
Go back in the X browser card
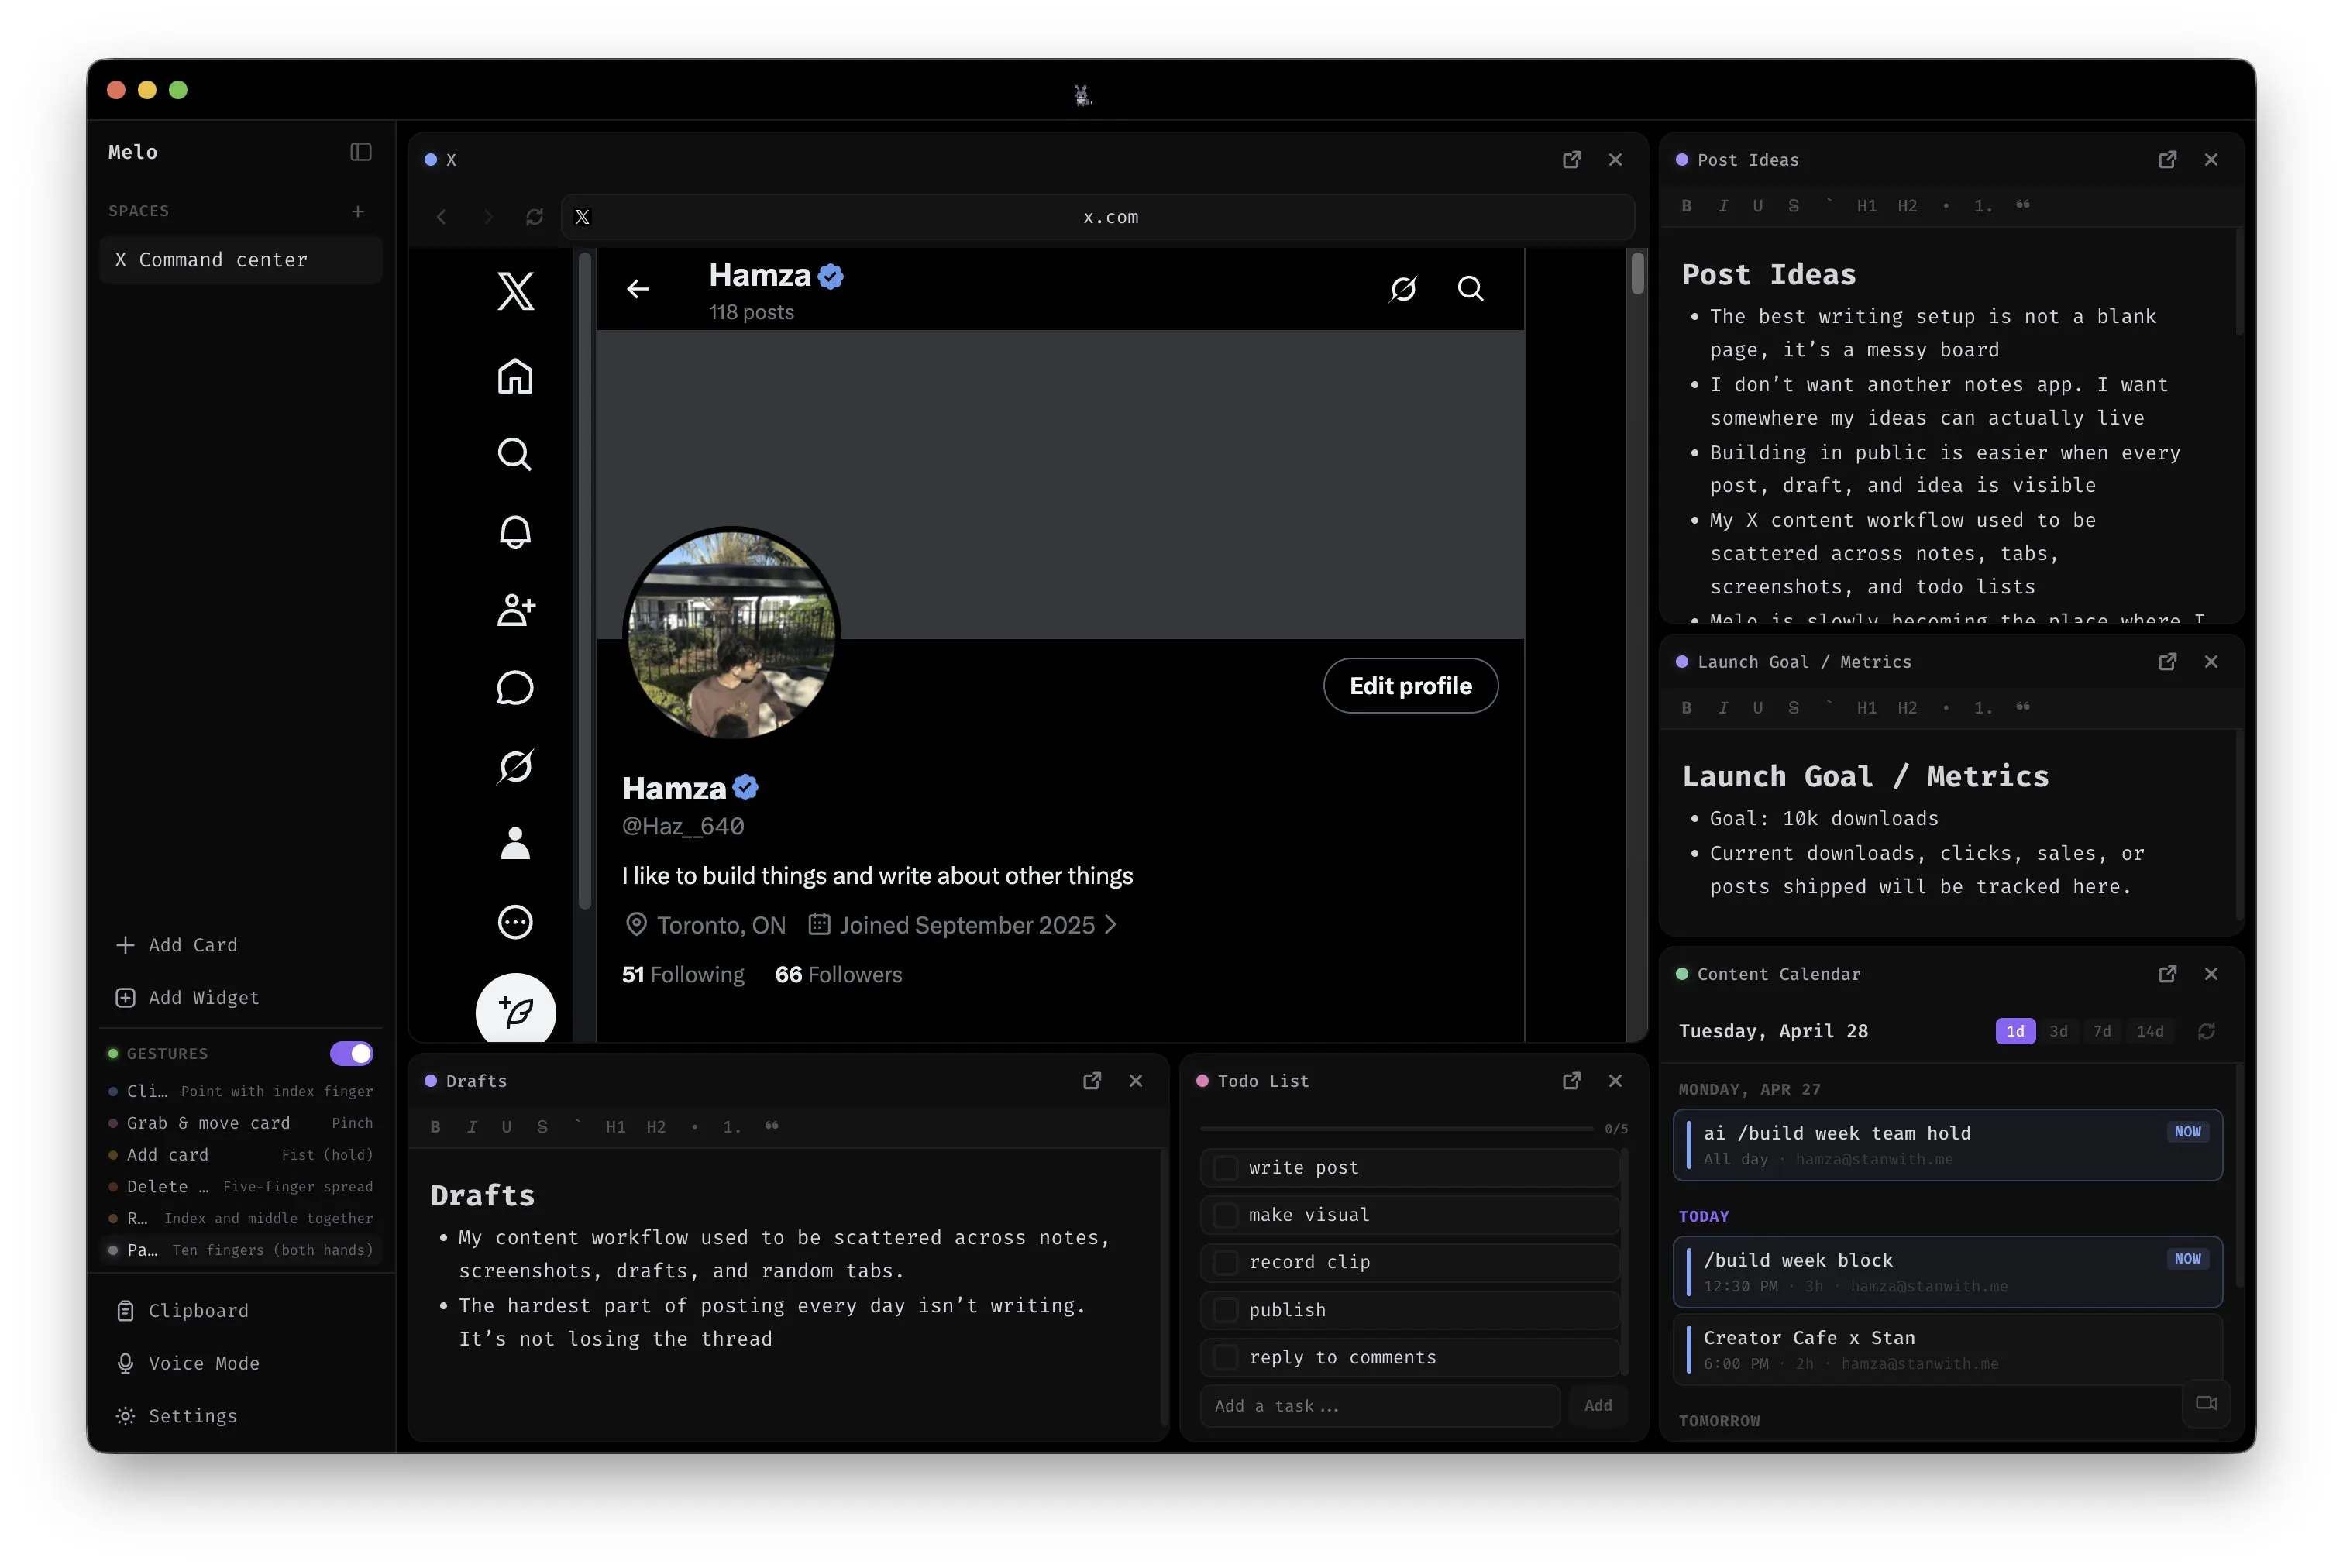pos(441,217)
